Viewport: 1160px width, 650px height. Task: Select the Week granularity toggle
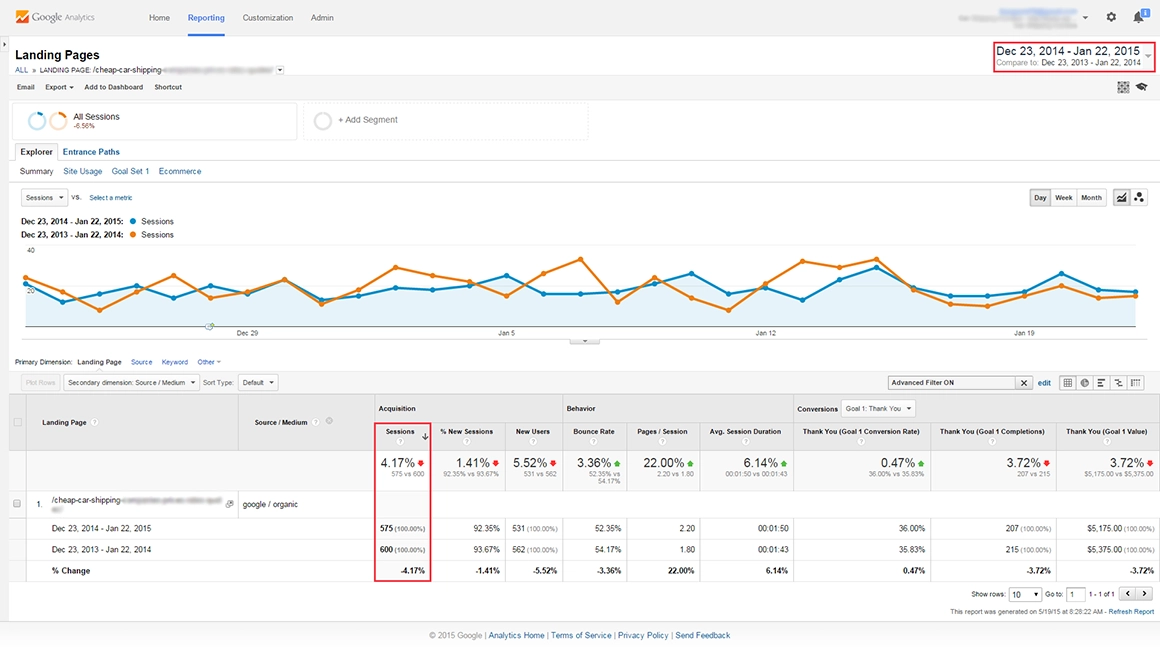click(1064, 197)
